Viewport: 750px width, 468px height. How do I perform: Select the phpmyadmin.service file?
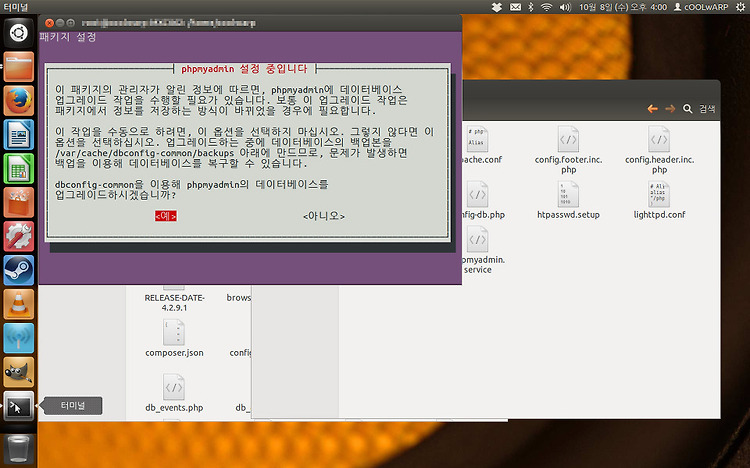478,250
